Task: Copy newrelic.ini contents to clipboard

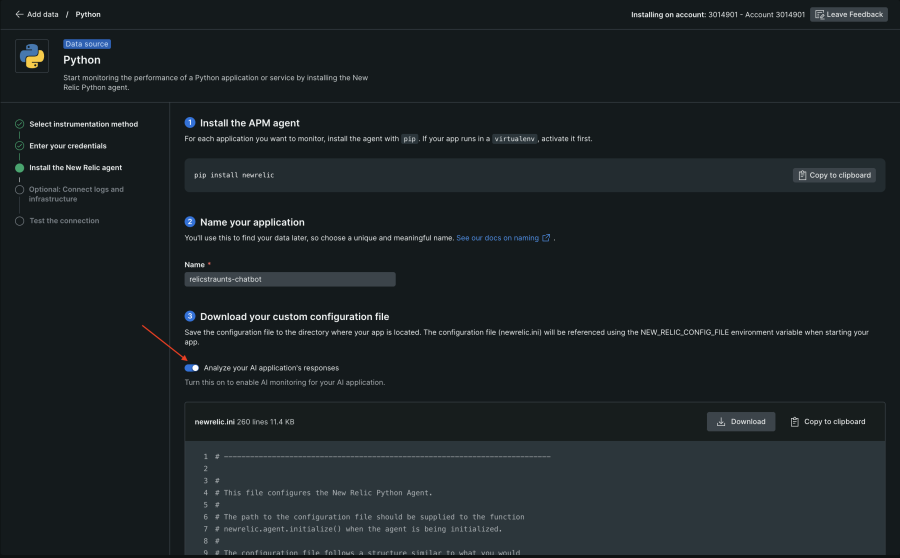Action: click(x=827, y=422)
